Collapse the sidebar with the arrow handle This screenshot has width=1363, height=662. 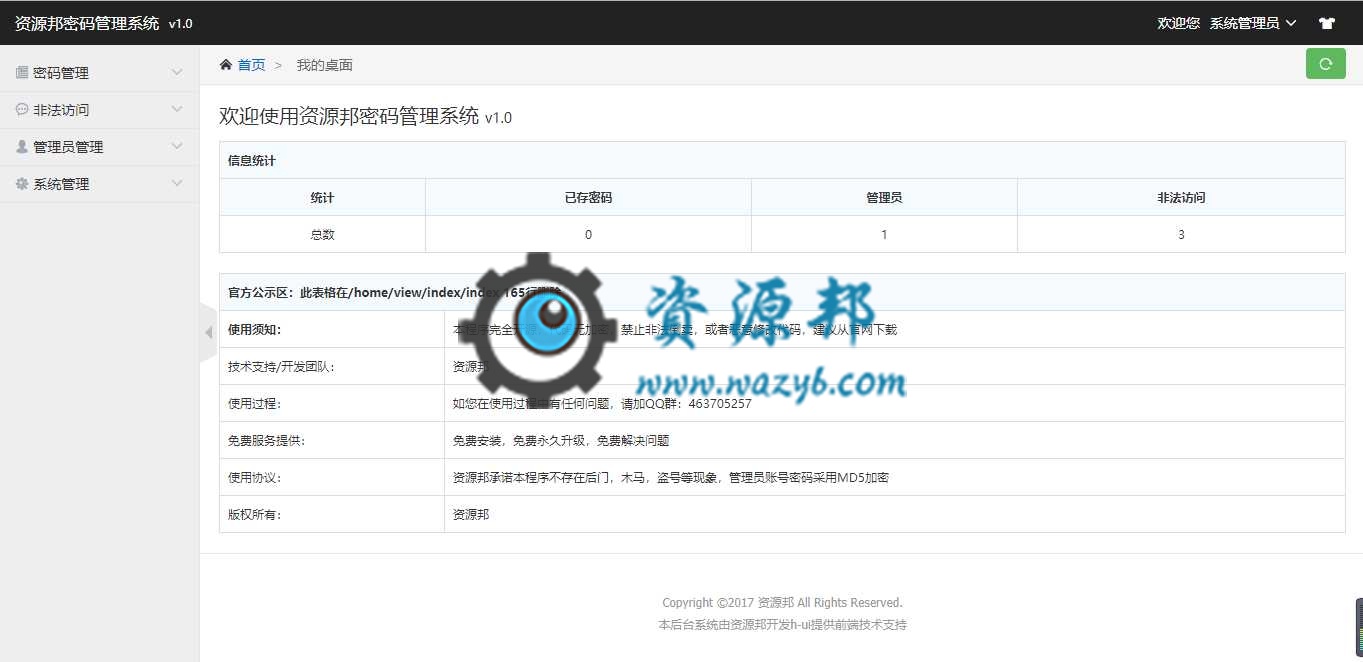(x=208, y=332)
